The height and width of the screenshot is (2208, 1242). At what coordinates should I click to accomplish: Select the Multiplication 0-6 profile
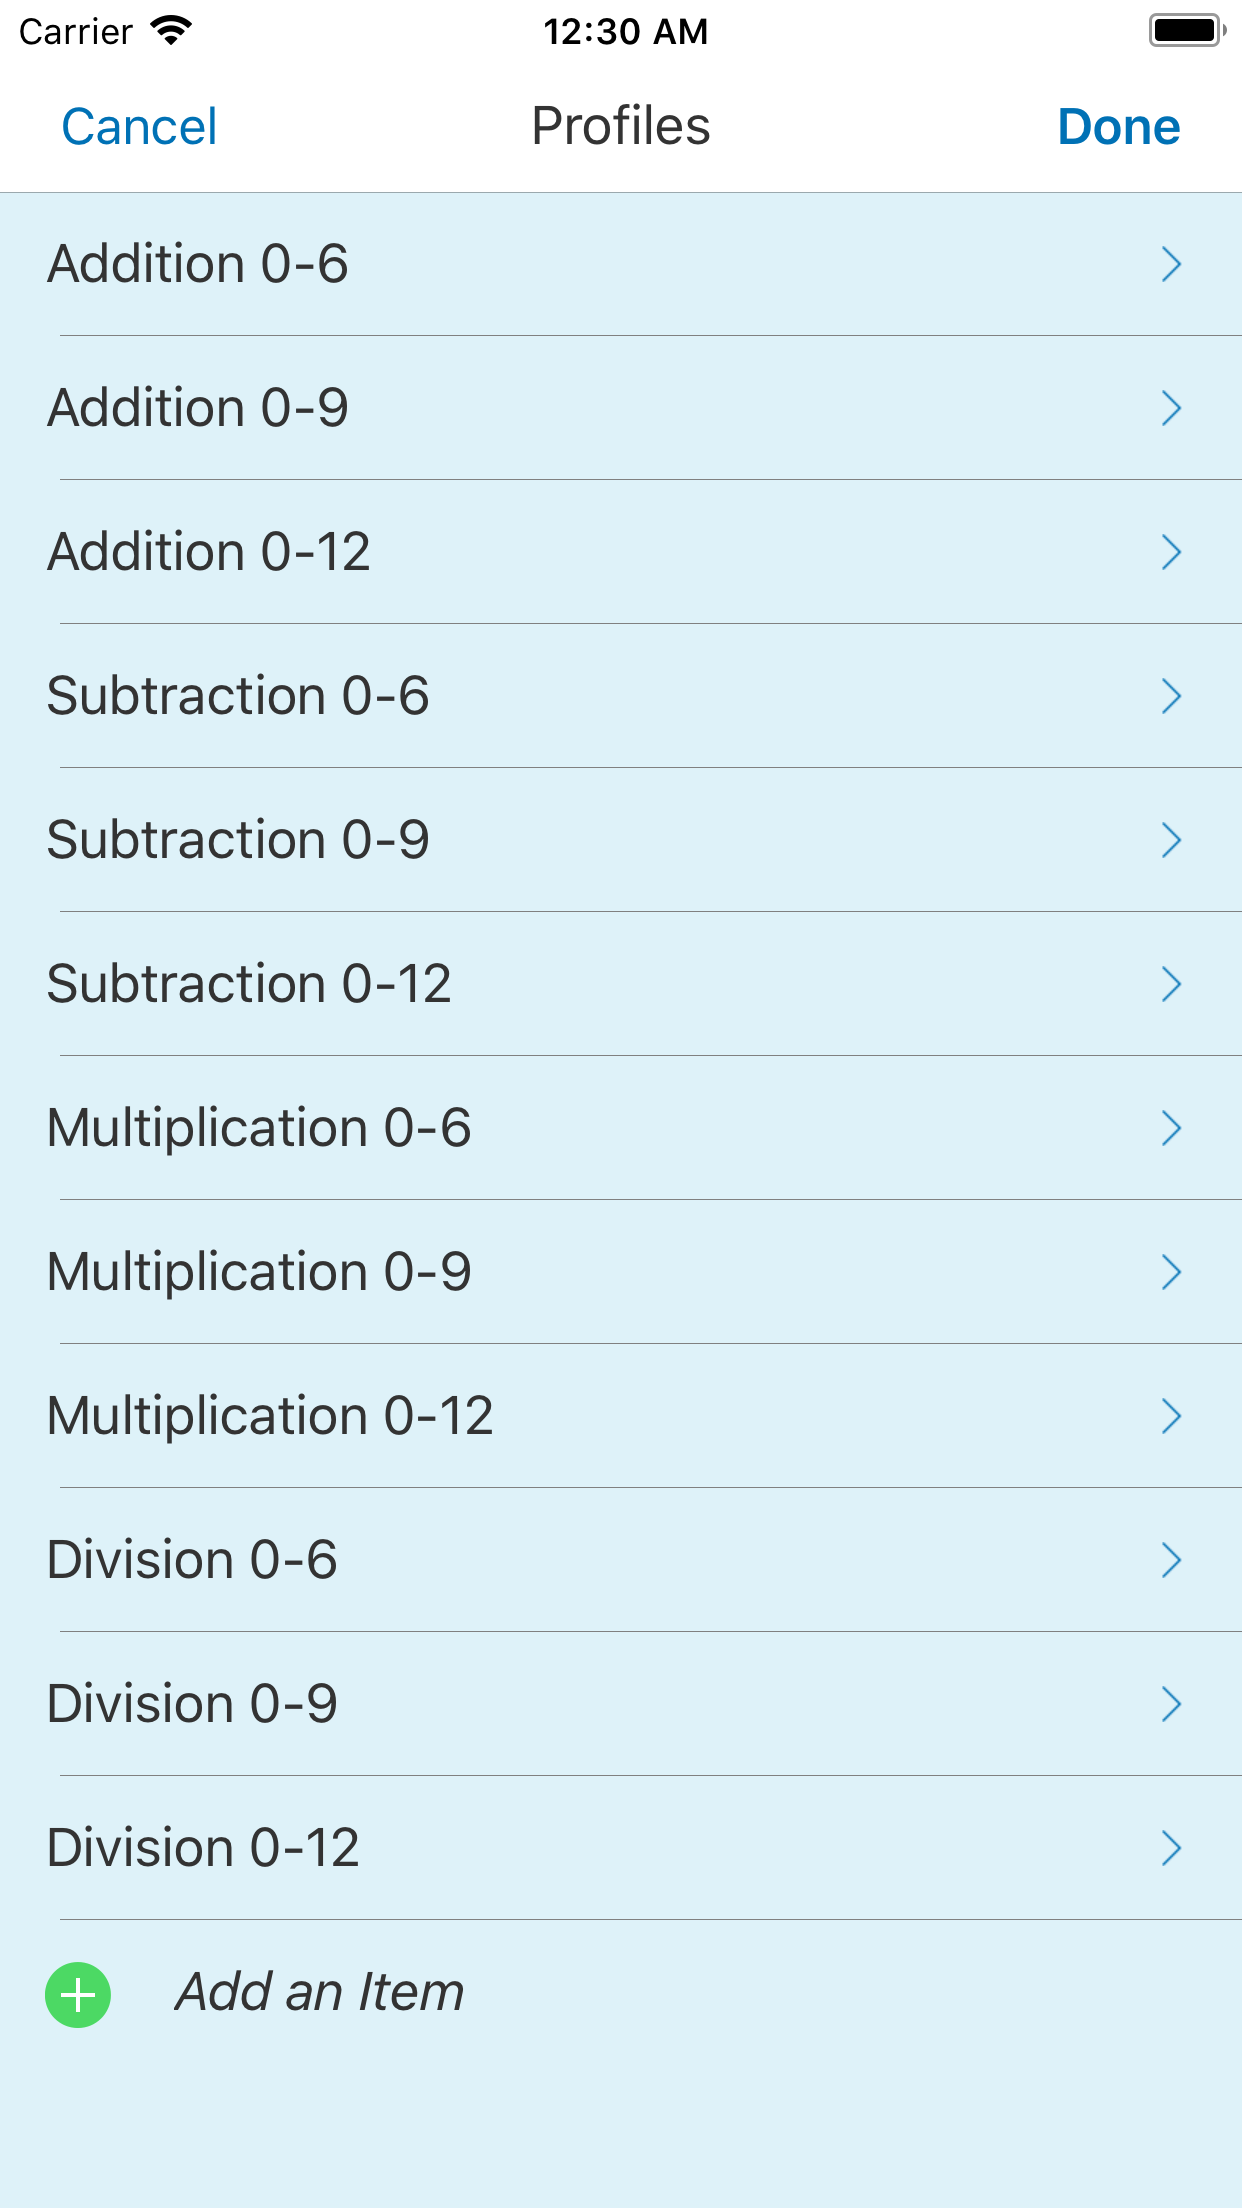(260, 1128)
